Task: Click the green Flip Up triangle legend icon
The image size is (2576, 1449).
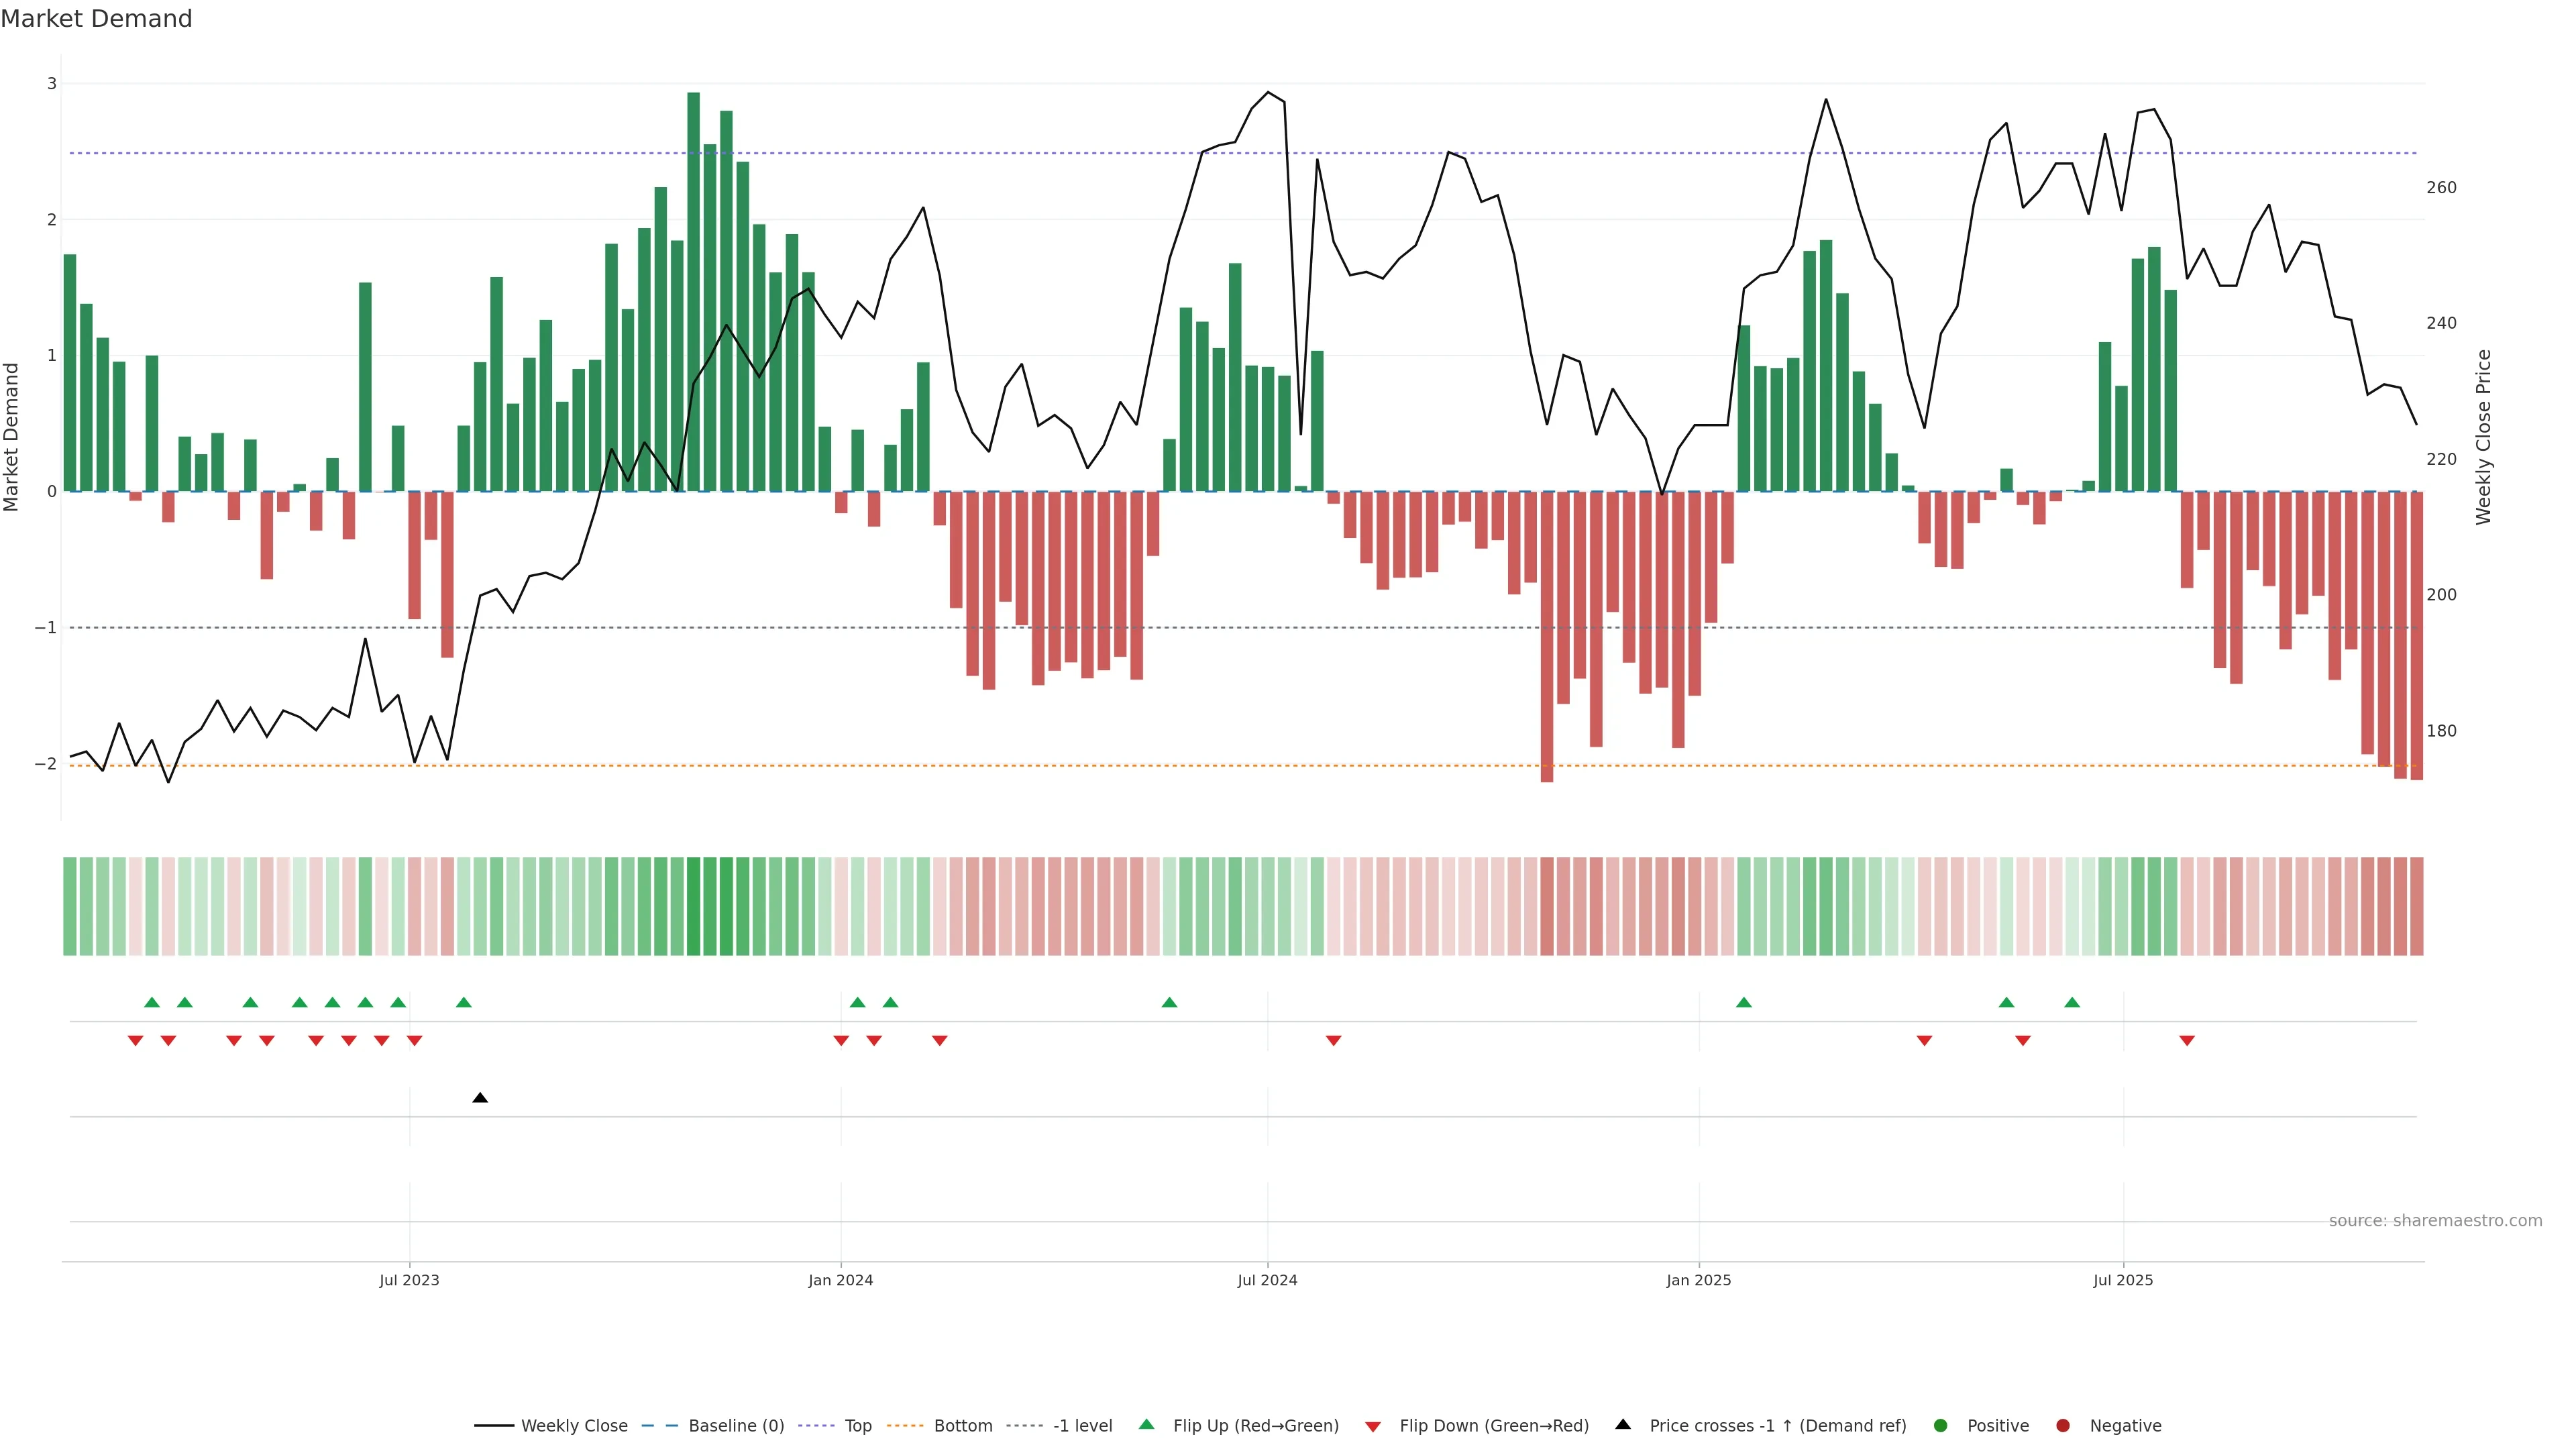Action: point(1147,1424)
